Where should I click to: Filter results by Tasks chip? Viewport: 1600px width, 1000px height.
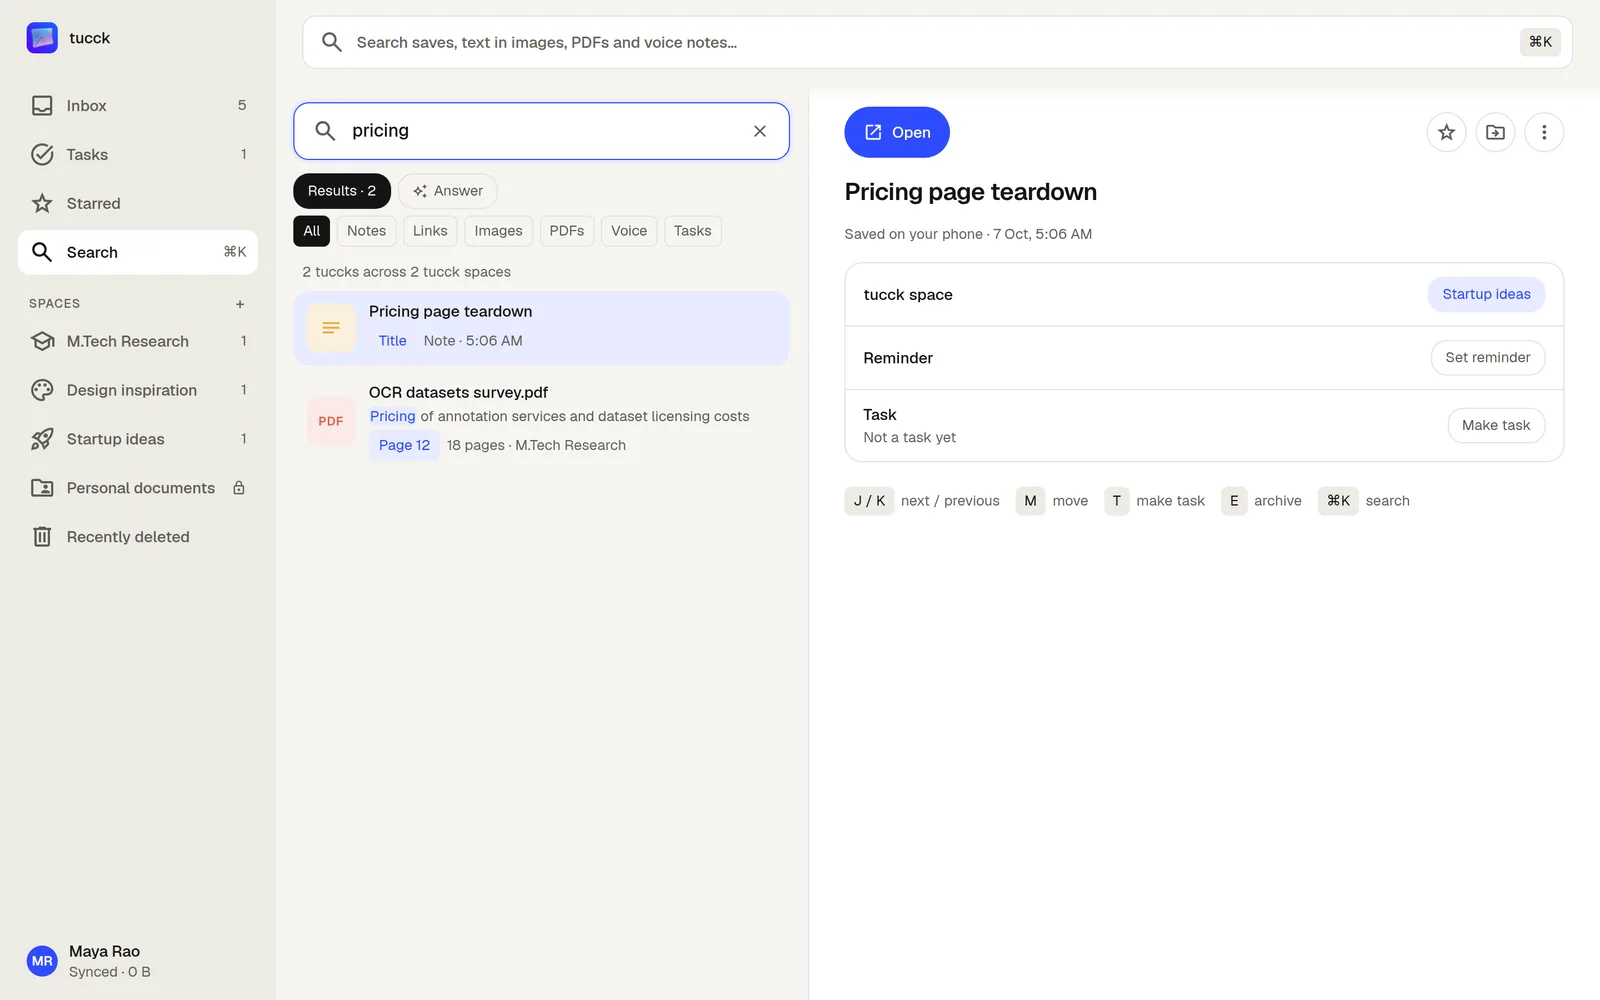click(x=692, y=231)
